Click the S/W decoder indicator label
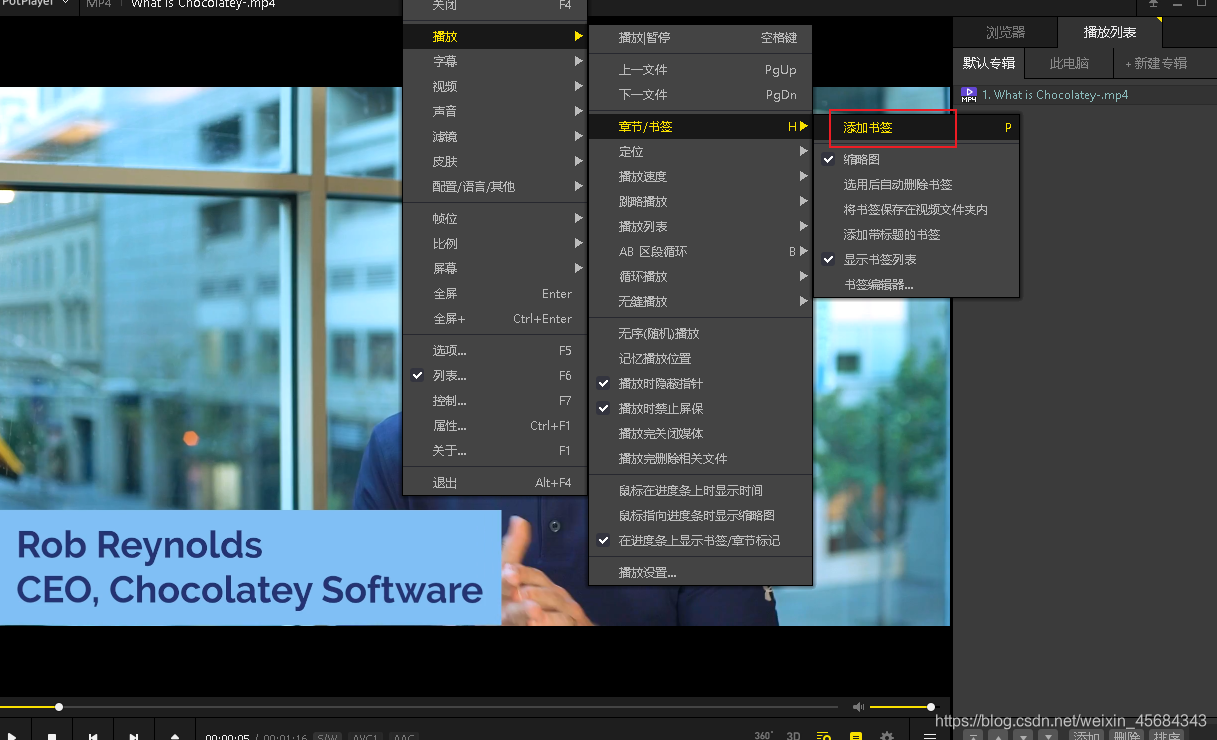The width and height of the screenshot is (1217, 740). click(x=327, y=738)
